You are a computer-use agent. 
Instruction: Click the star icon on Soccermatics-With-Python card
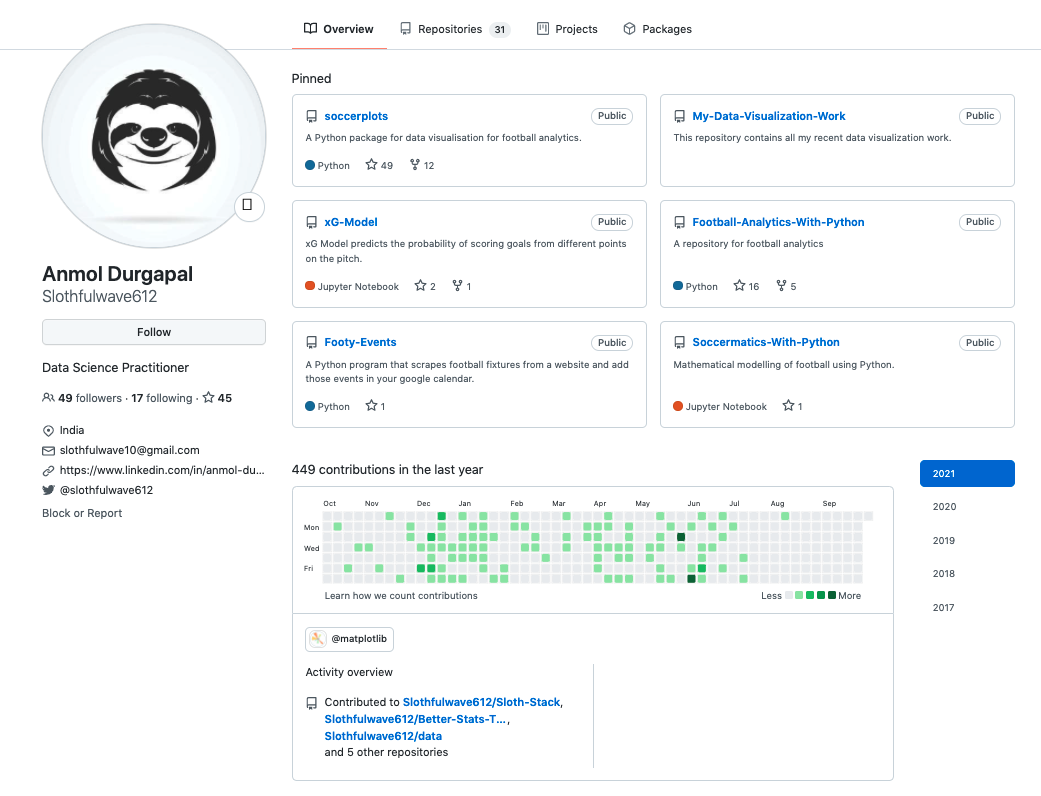point(788,406)
